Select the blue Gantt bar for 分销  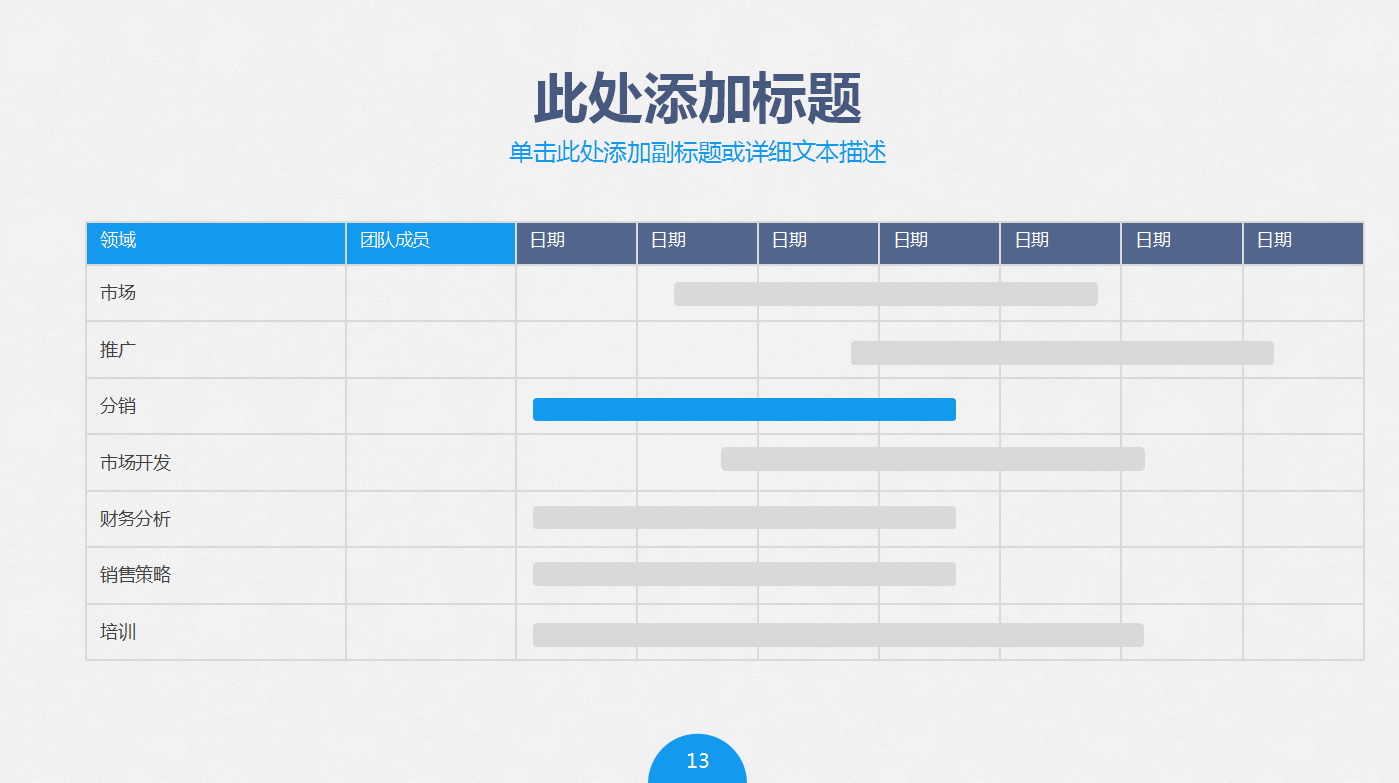744,408
